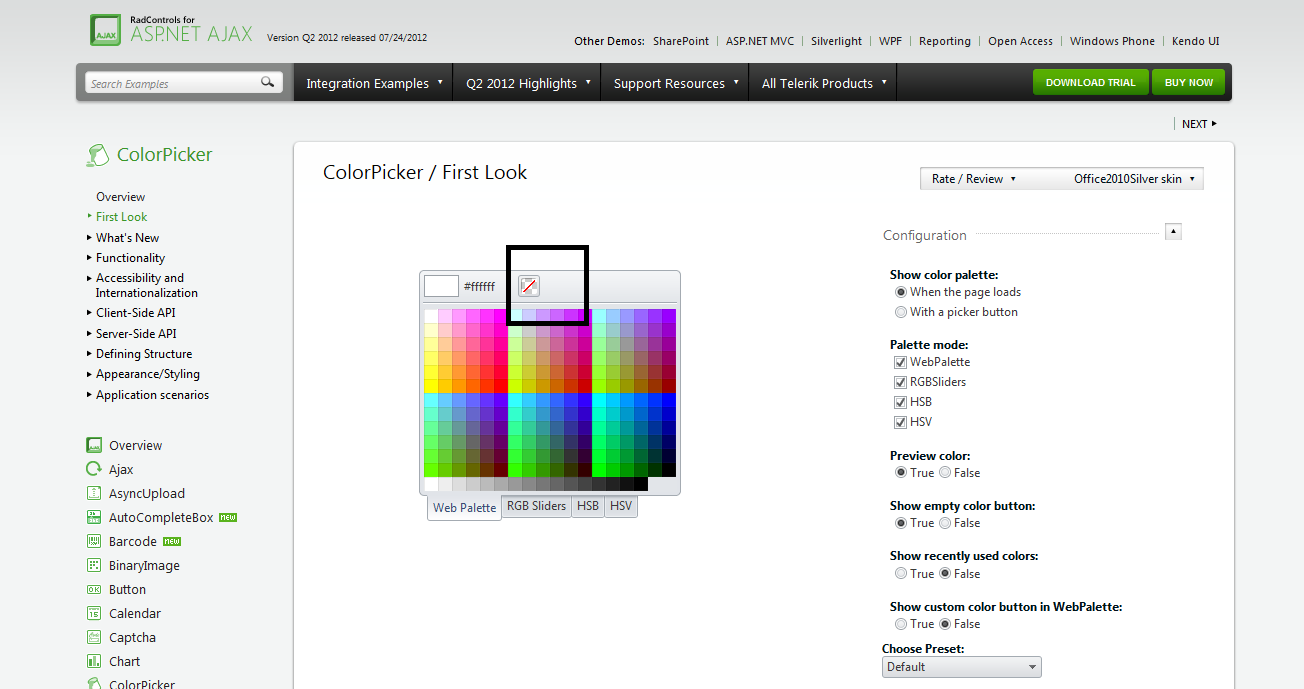The width and height of the screenshot is (1304, 689).
Task: Open the BinaryImage control icon
Action: (x=94, y=565)
